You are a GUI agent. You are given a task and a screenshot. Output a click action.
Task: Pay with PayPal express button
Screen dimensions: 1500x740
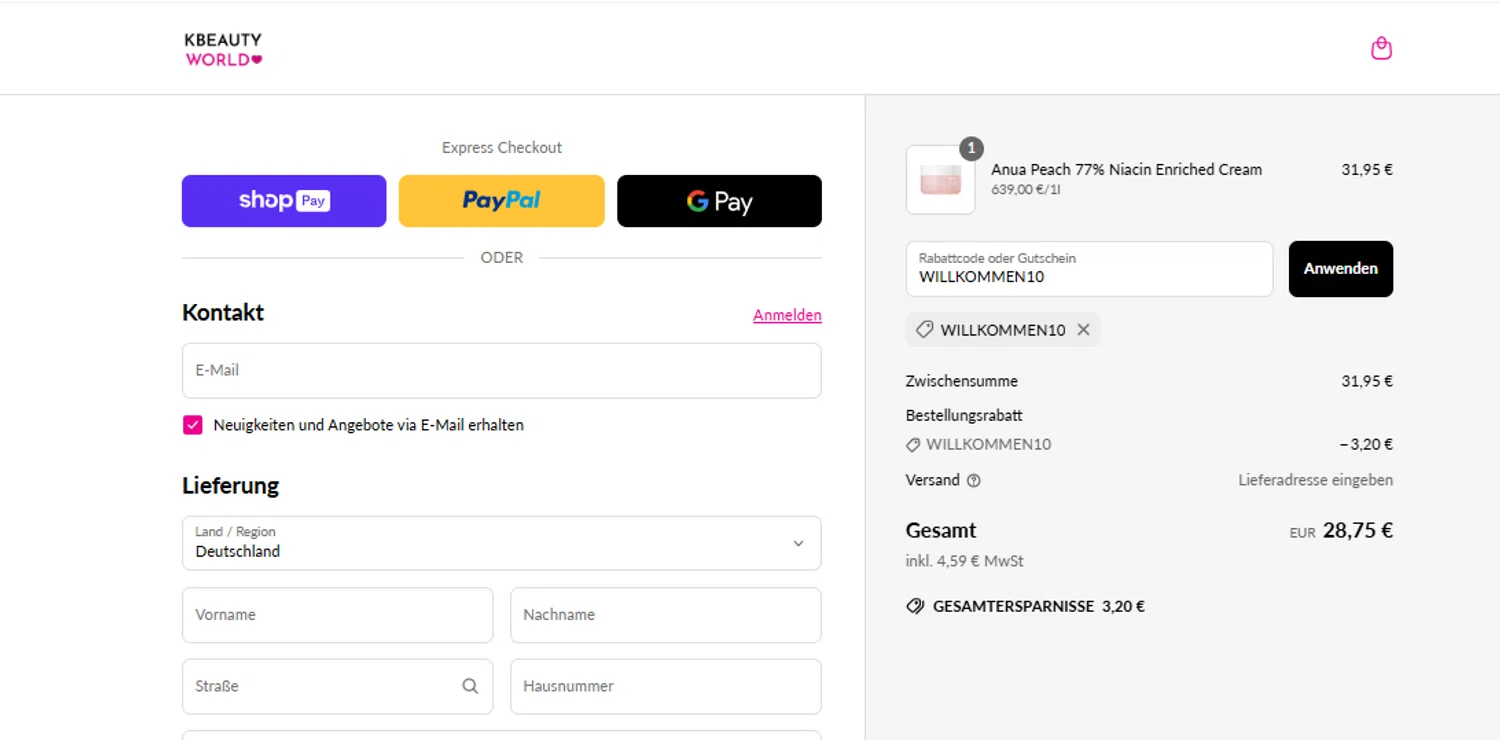coord(502,201)
